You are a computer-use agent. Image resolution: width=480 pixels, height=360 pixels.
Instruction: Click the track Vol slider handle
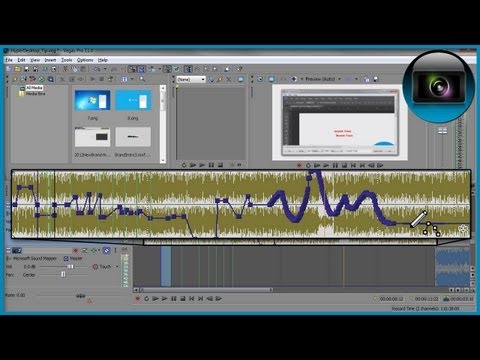click(70, 267)
